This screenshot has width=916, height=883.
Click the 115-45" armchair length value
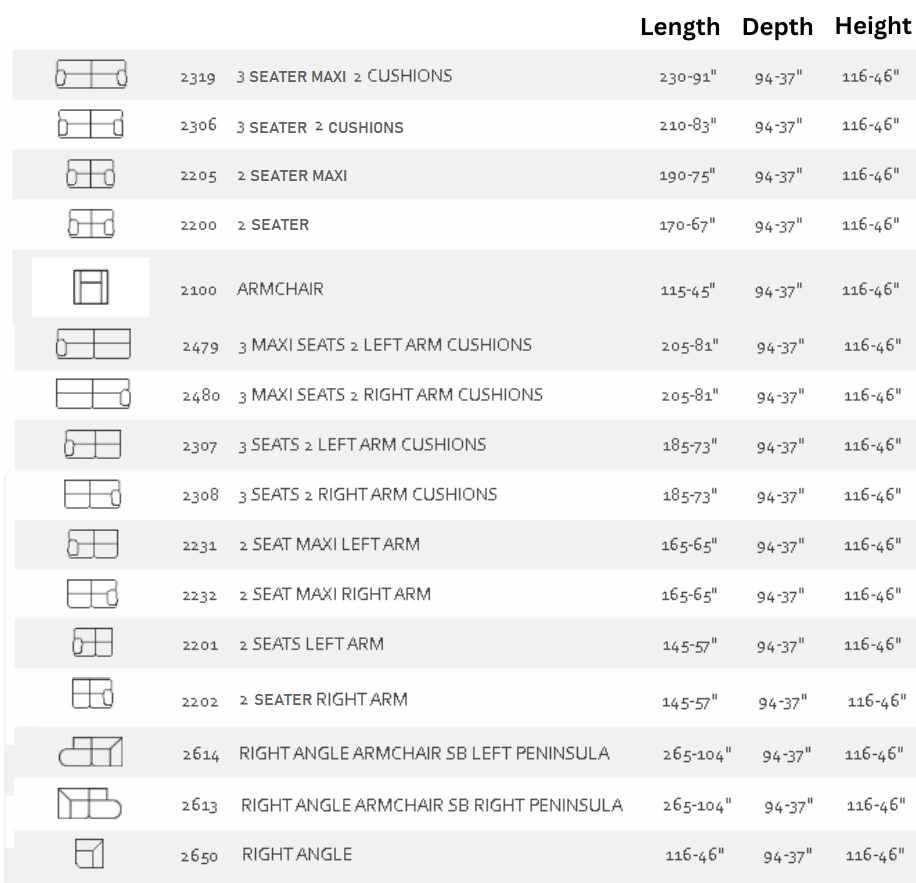pyautogui.click(x=689, y=291)
